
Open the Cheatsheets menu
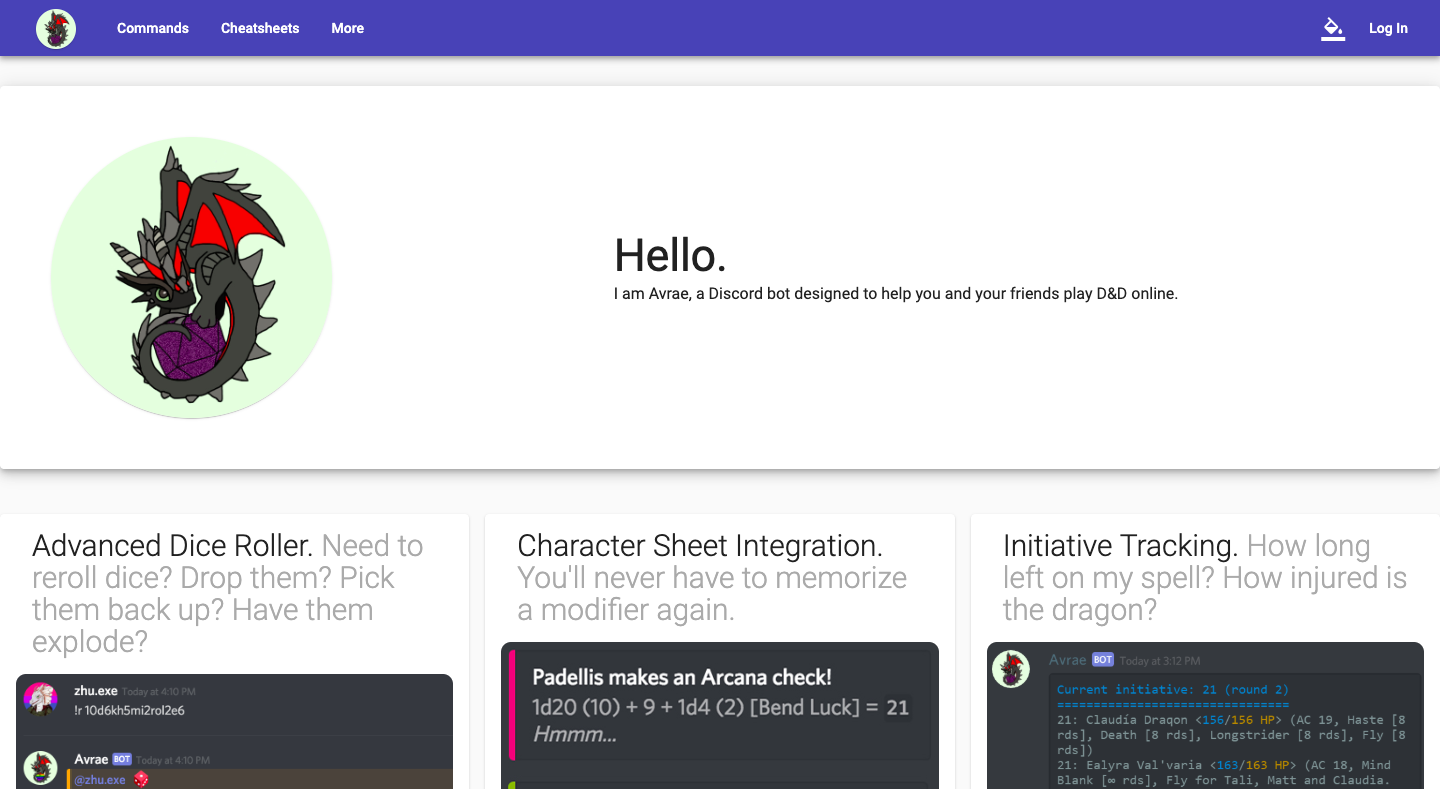tap(260, 28)
